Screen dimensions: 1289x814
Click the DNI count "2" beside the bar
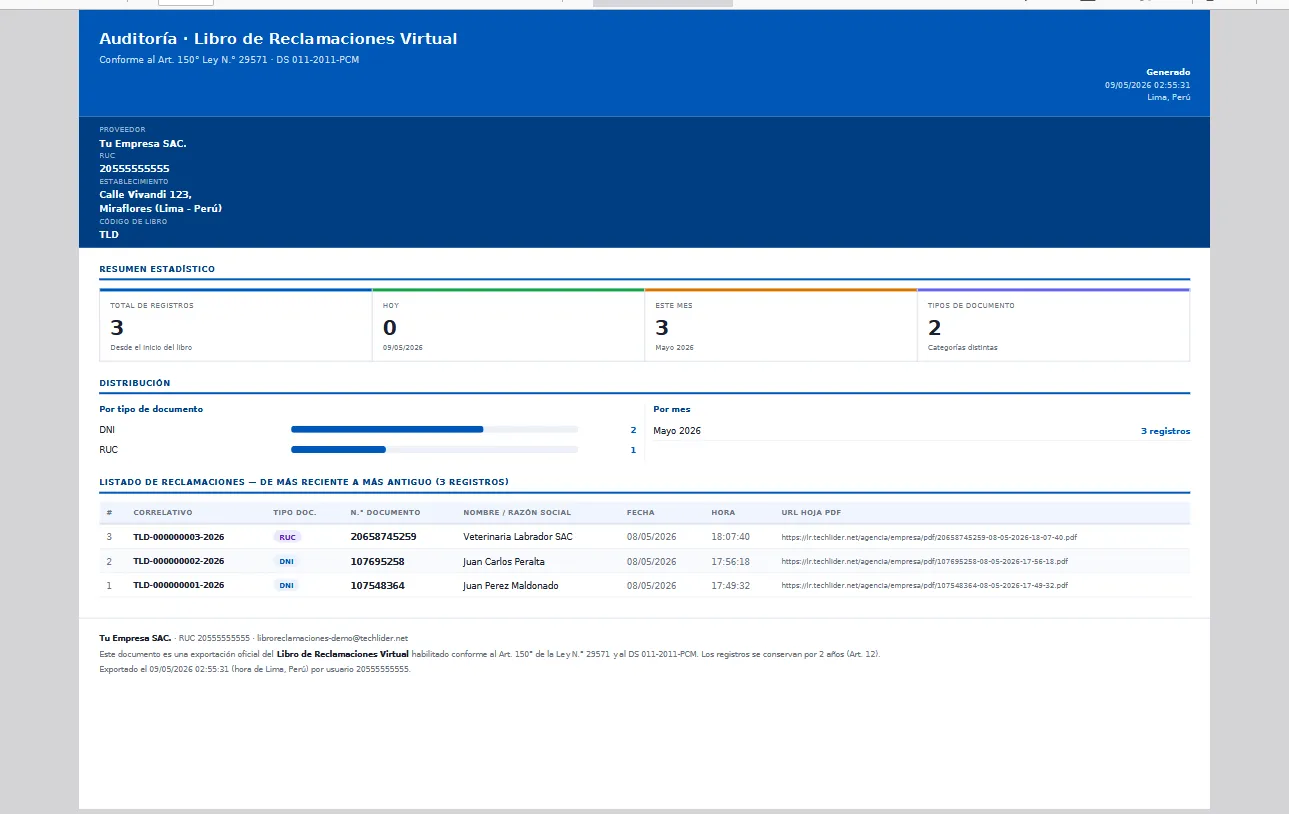(633, 429)
